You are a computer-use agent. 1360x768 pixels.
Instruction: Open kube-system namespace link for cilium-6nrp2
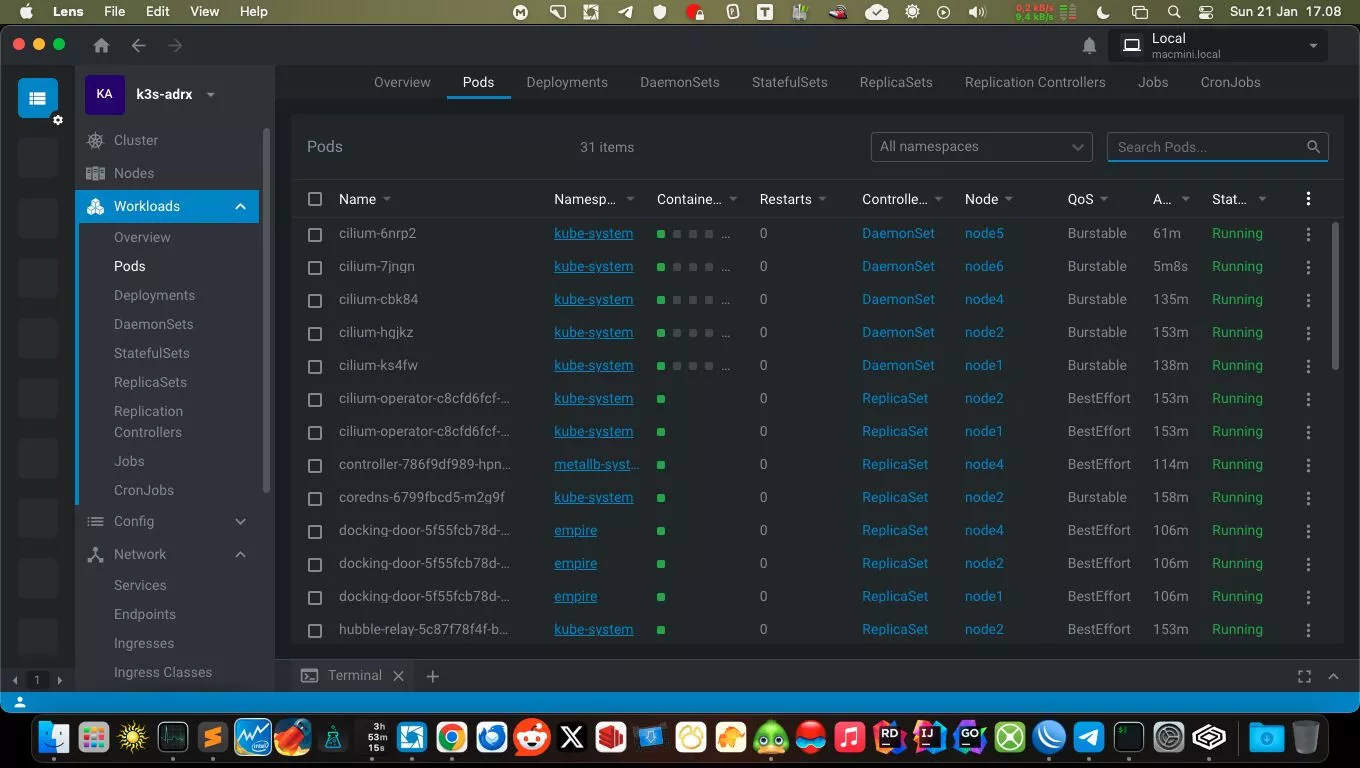[593, 233]
